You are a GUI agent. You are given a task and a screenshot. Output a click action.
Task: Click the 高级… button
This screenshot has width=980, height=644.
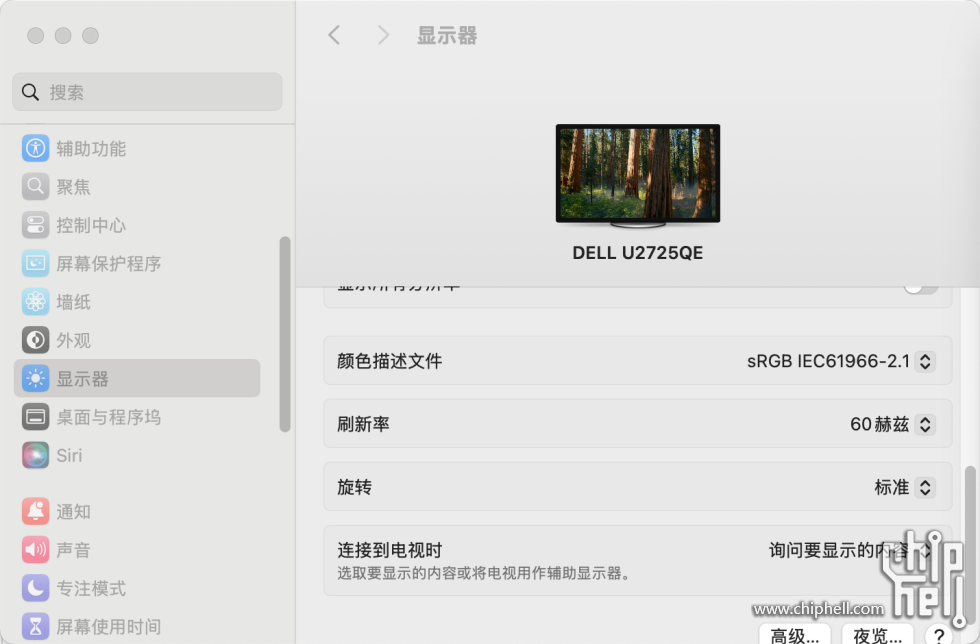[x=795, y=634]
